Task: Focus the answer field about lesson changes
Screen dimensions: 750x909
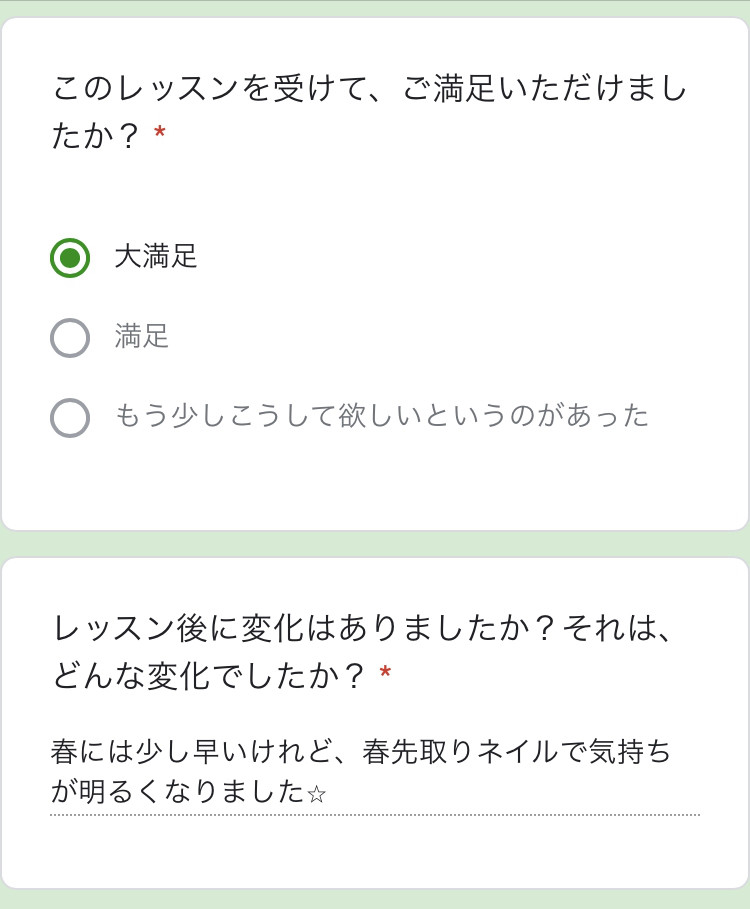Action: [x=375, y=771]
